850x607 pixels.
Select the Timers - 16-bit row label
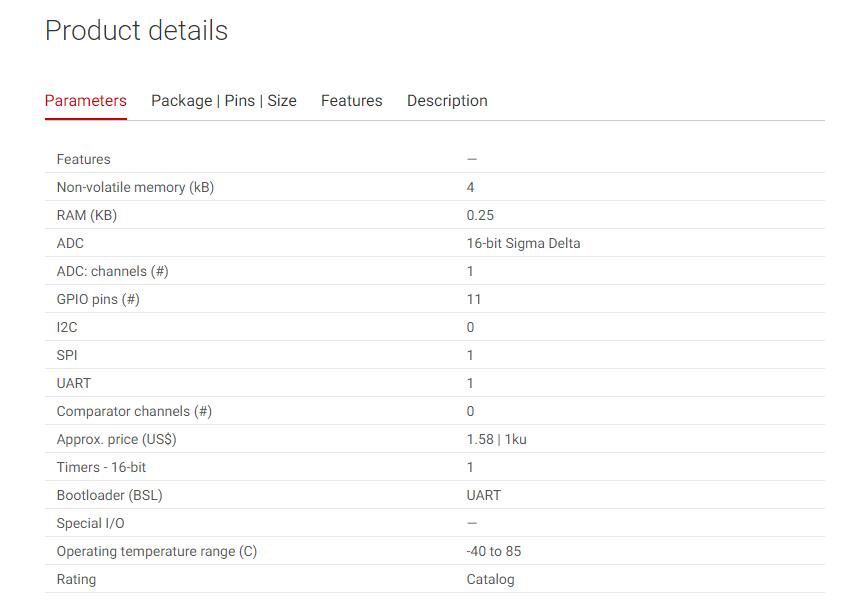click(x=101, y=468)
